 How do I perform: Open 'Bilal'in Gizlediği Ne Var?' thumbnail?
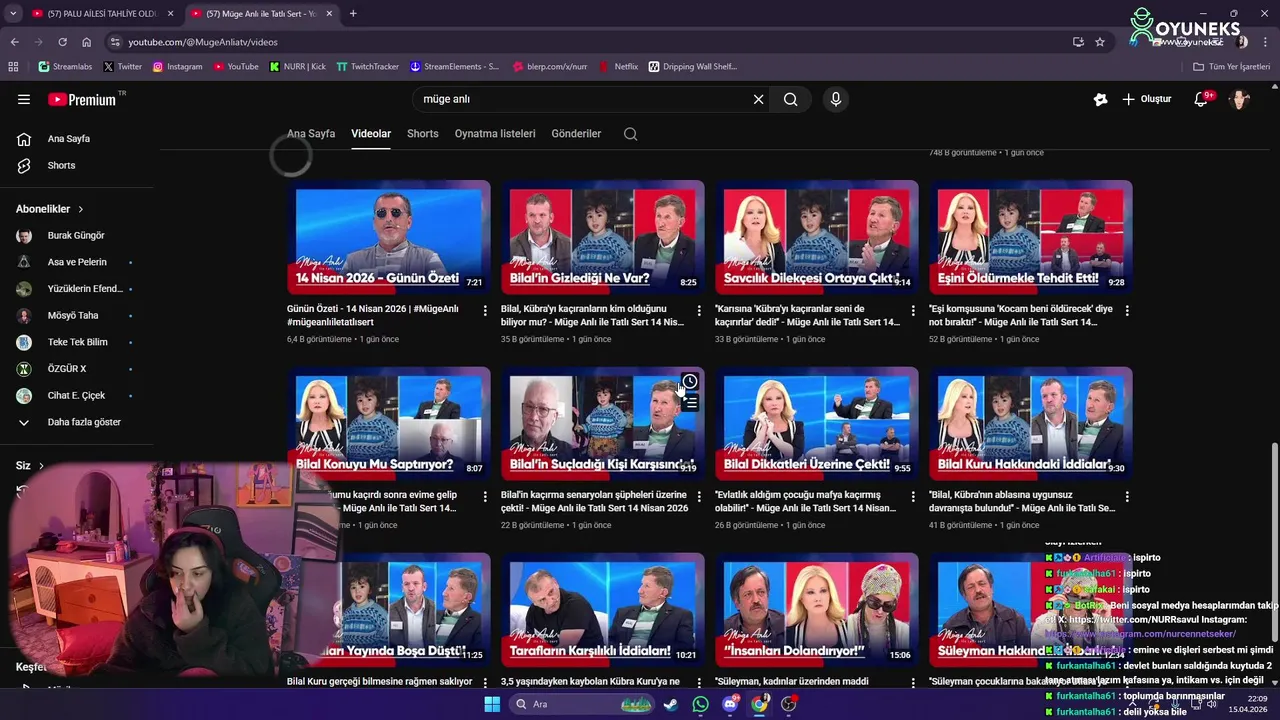(603, 237)
